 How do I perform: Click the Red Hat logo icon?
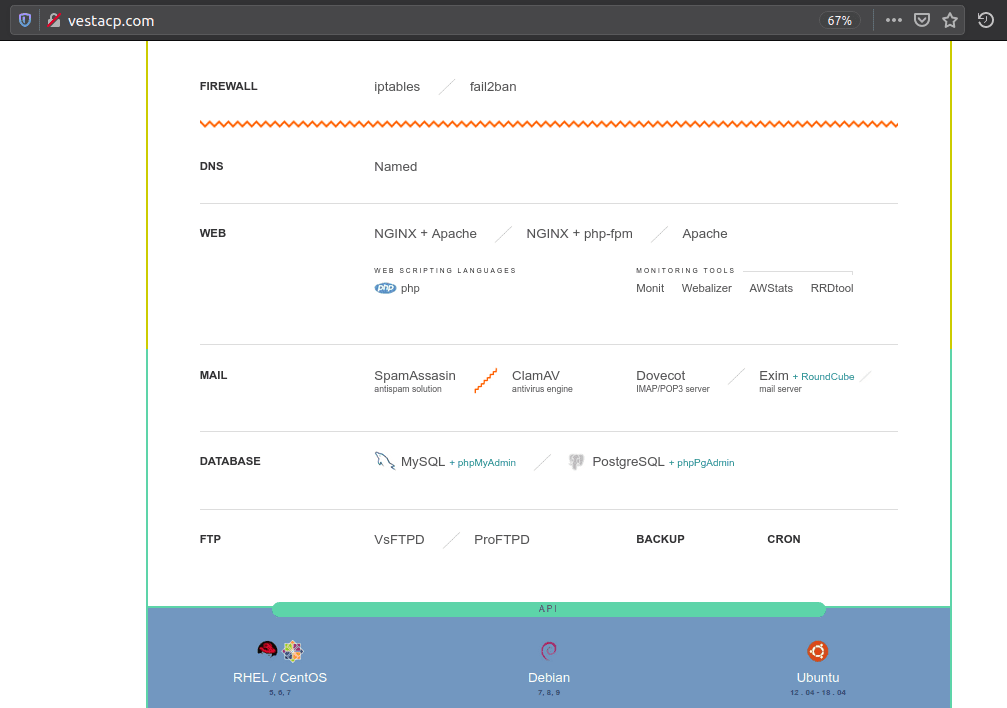pyautogui.click(x=267, y=650)
